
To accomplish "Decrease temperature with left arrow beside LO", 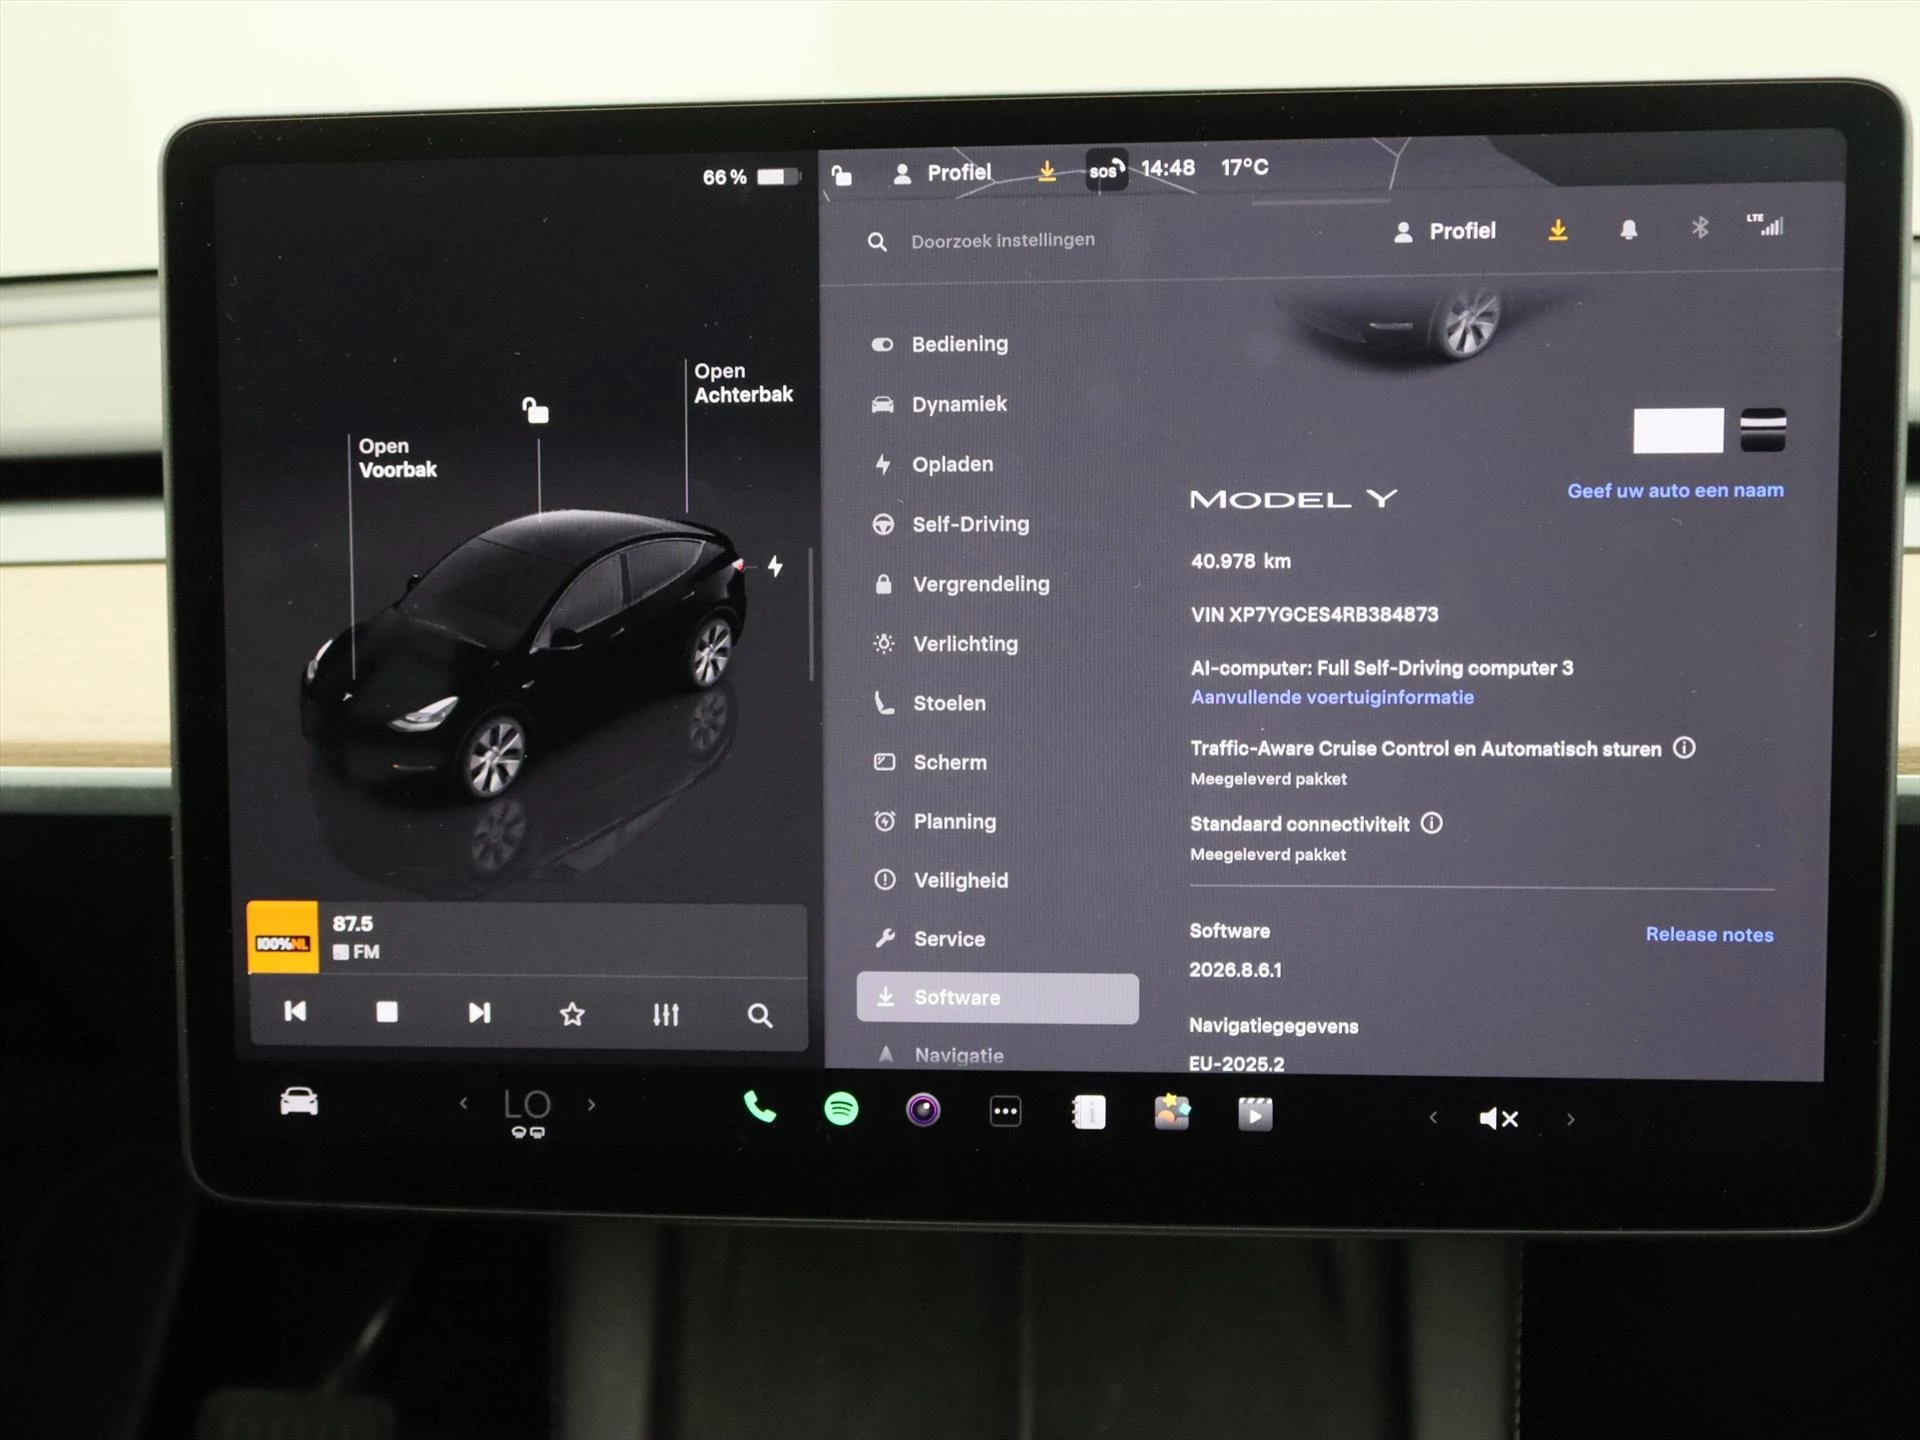I will (x=463, y=1104).
